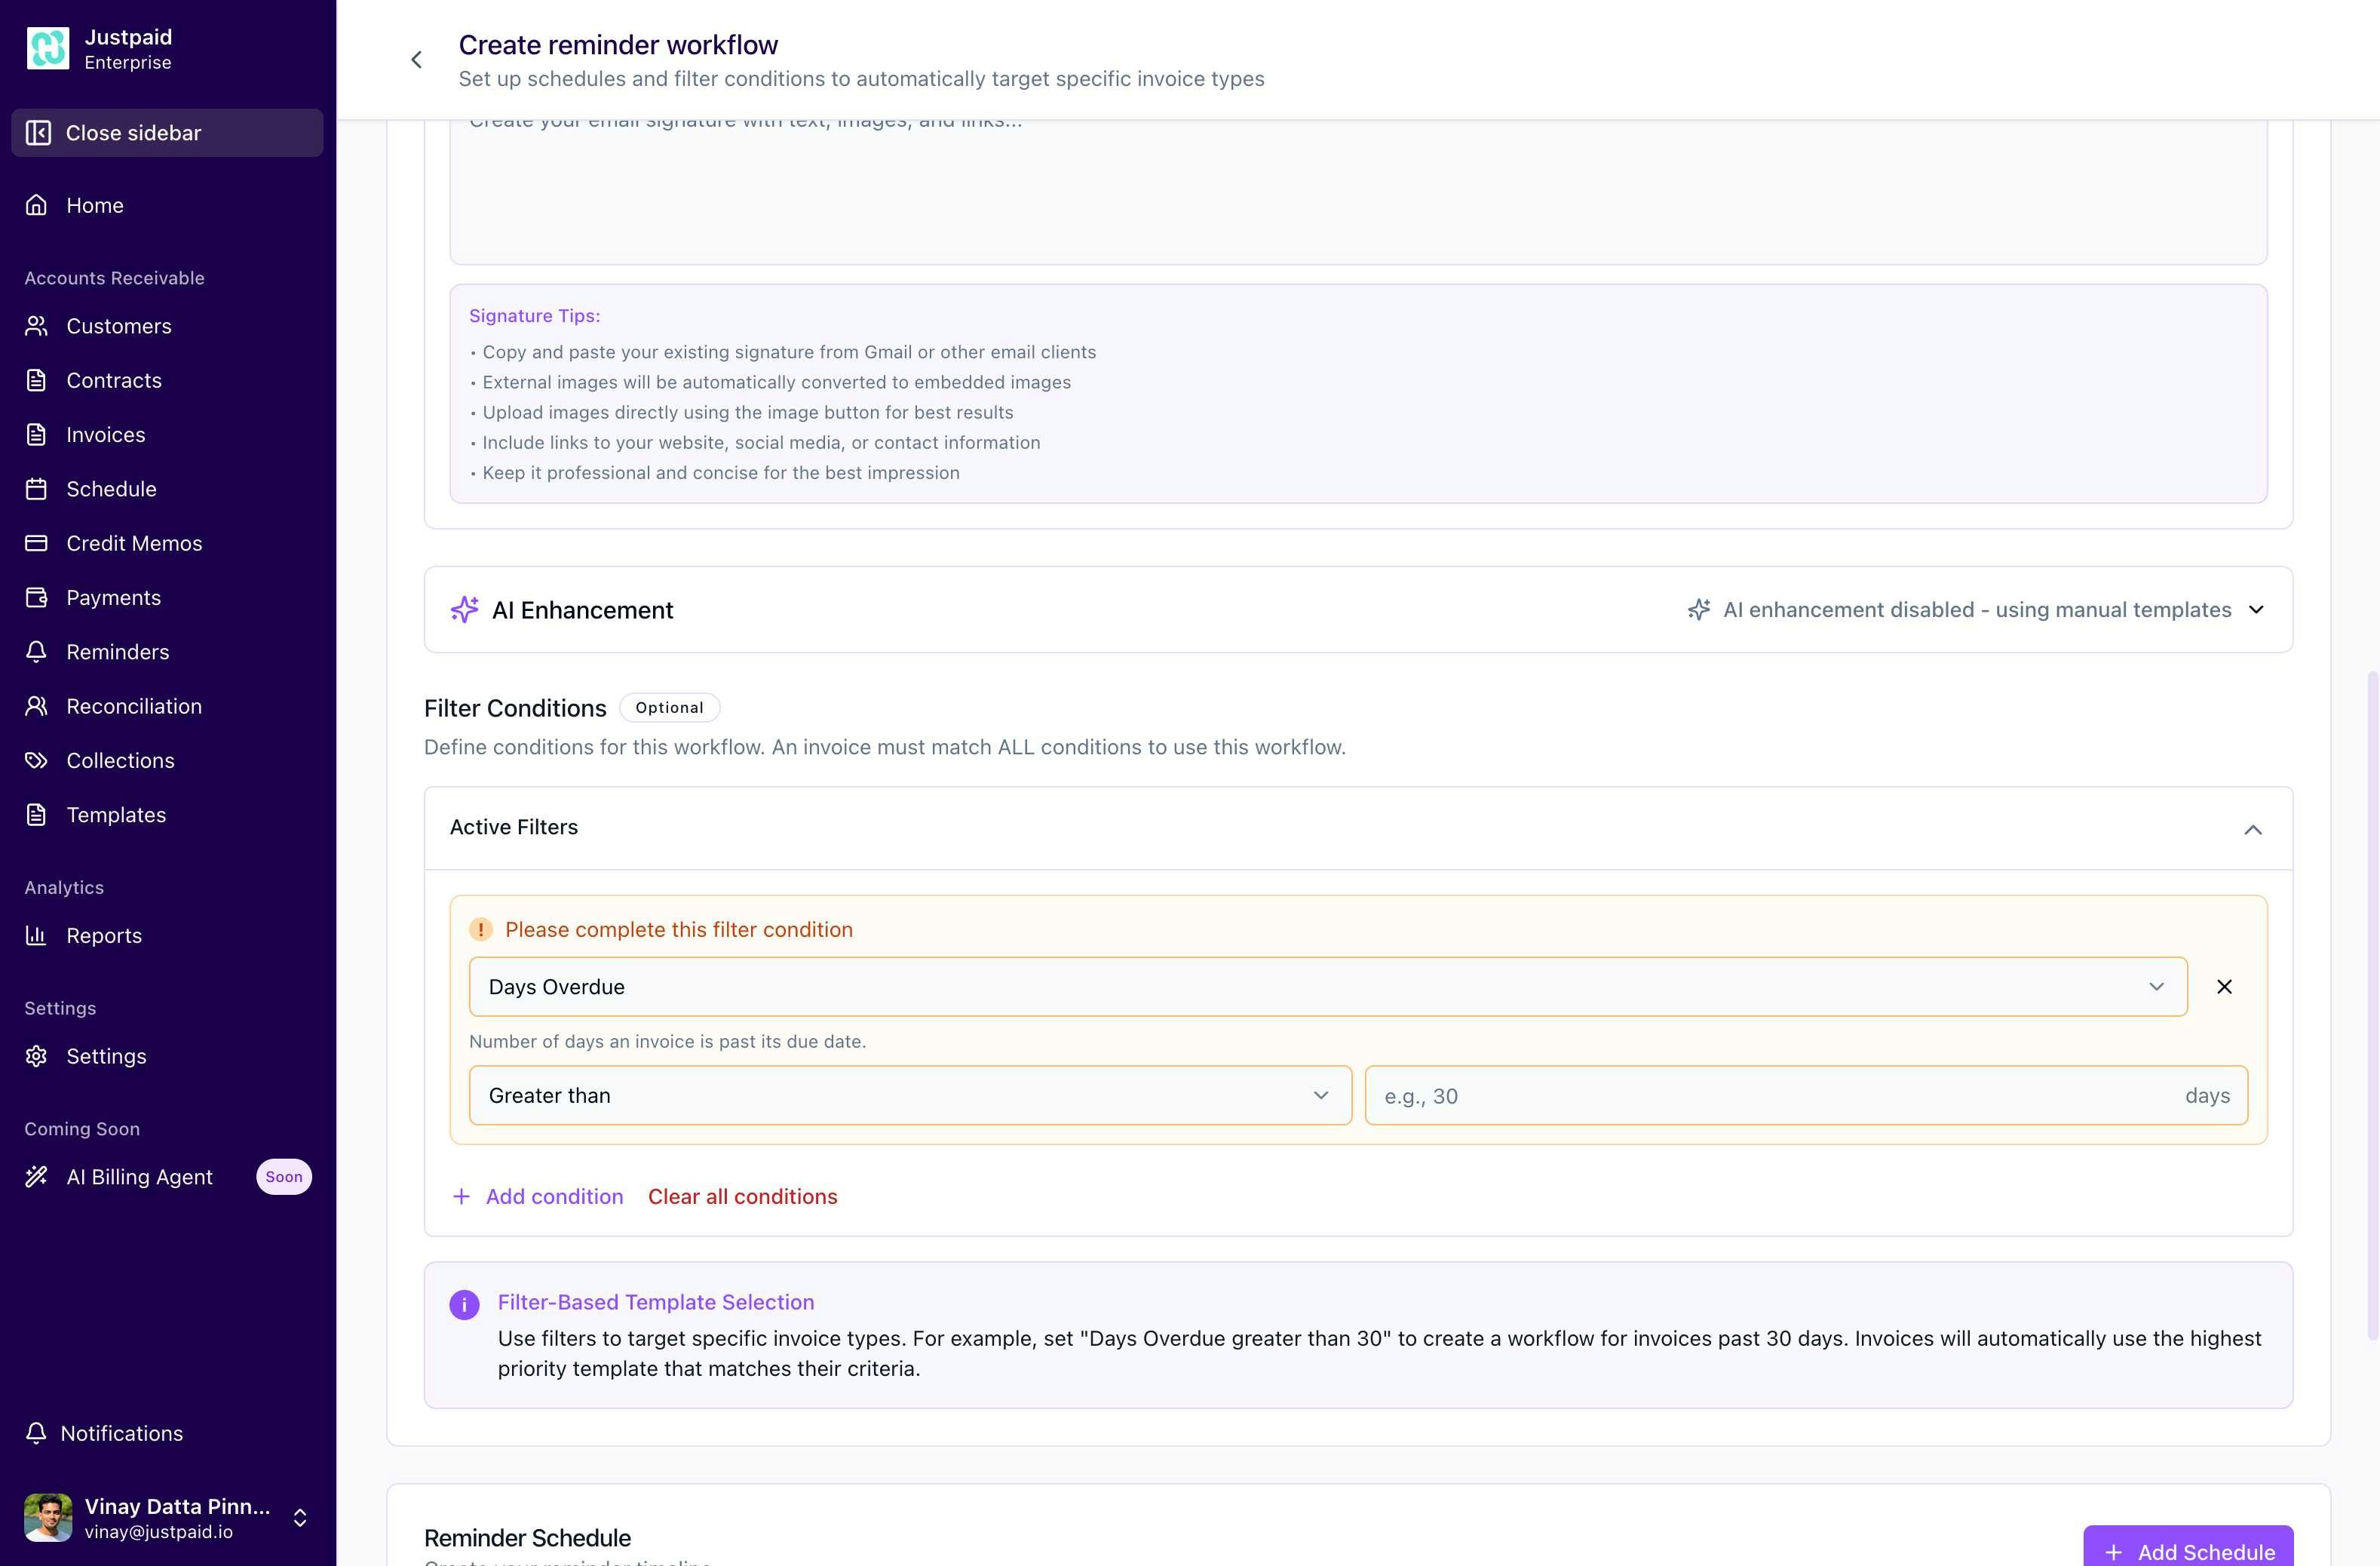Remove the Days Overdue filter with the X icon
The height and width of the screenshot is (1566, 2380).
point(2224,987)
